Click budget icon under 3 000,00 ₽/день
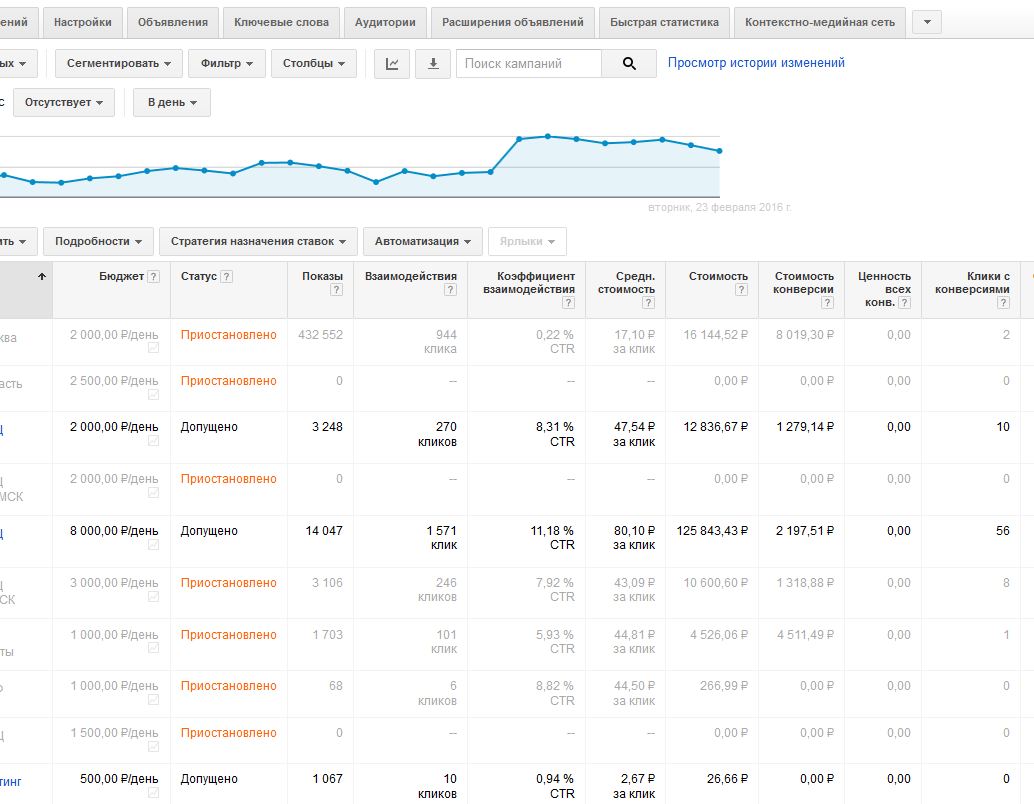 153,596
